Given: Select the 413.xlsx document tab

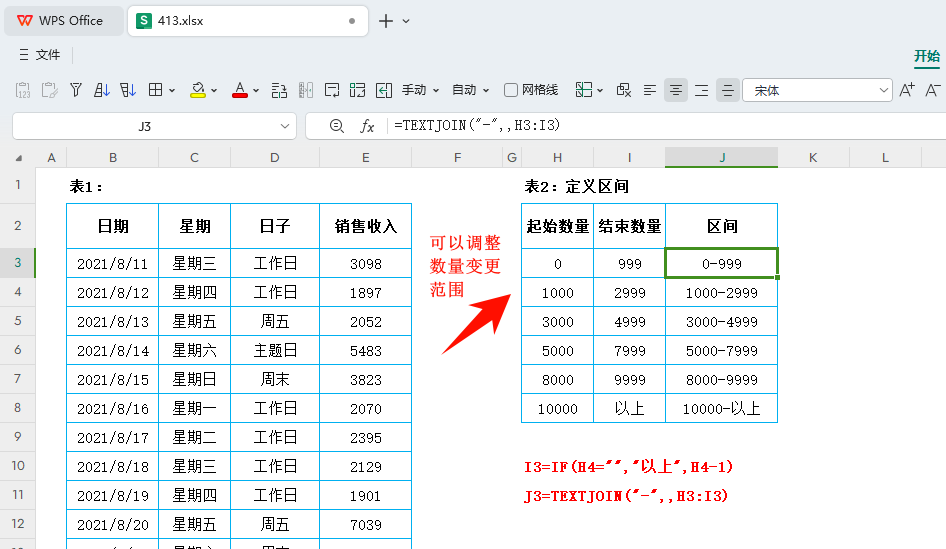Looking at the screenshot, I should (x=247, y=21).
